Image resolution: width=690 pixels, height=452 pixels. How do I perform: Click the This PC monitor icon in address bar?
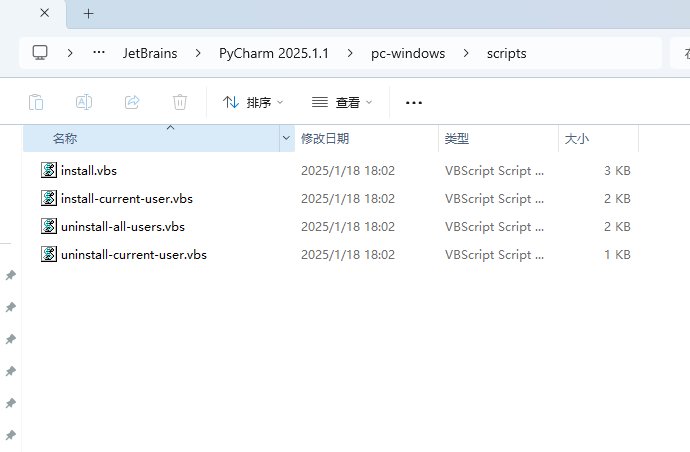pyautogui.click(x=40, y=53)
